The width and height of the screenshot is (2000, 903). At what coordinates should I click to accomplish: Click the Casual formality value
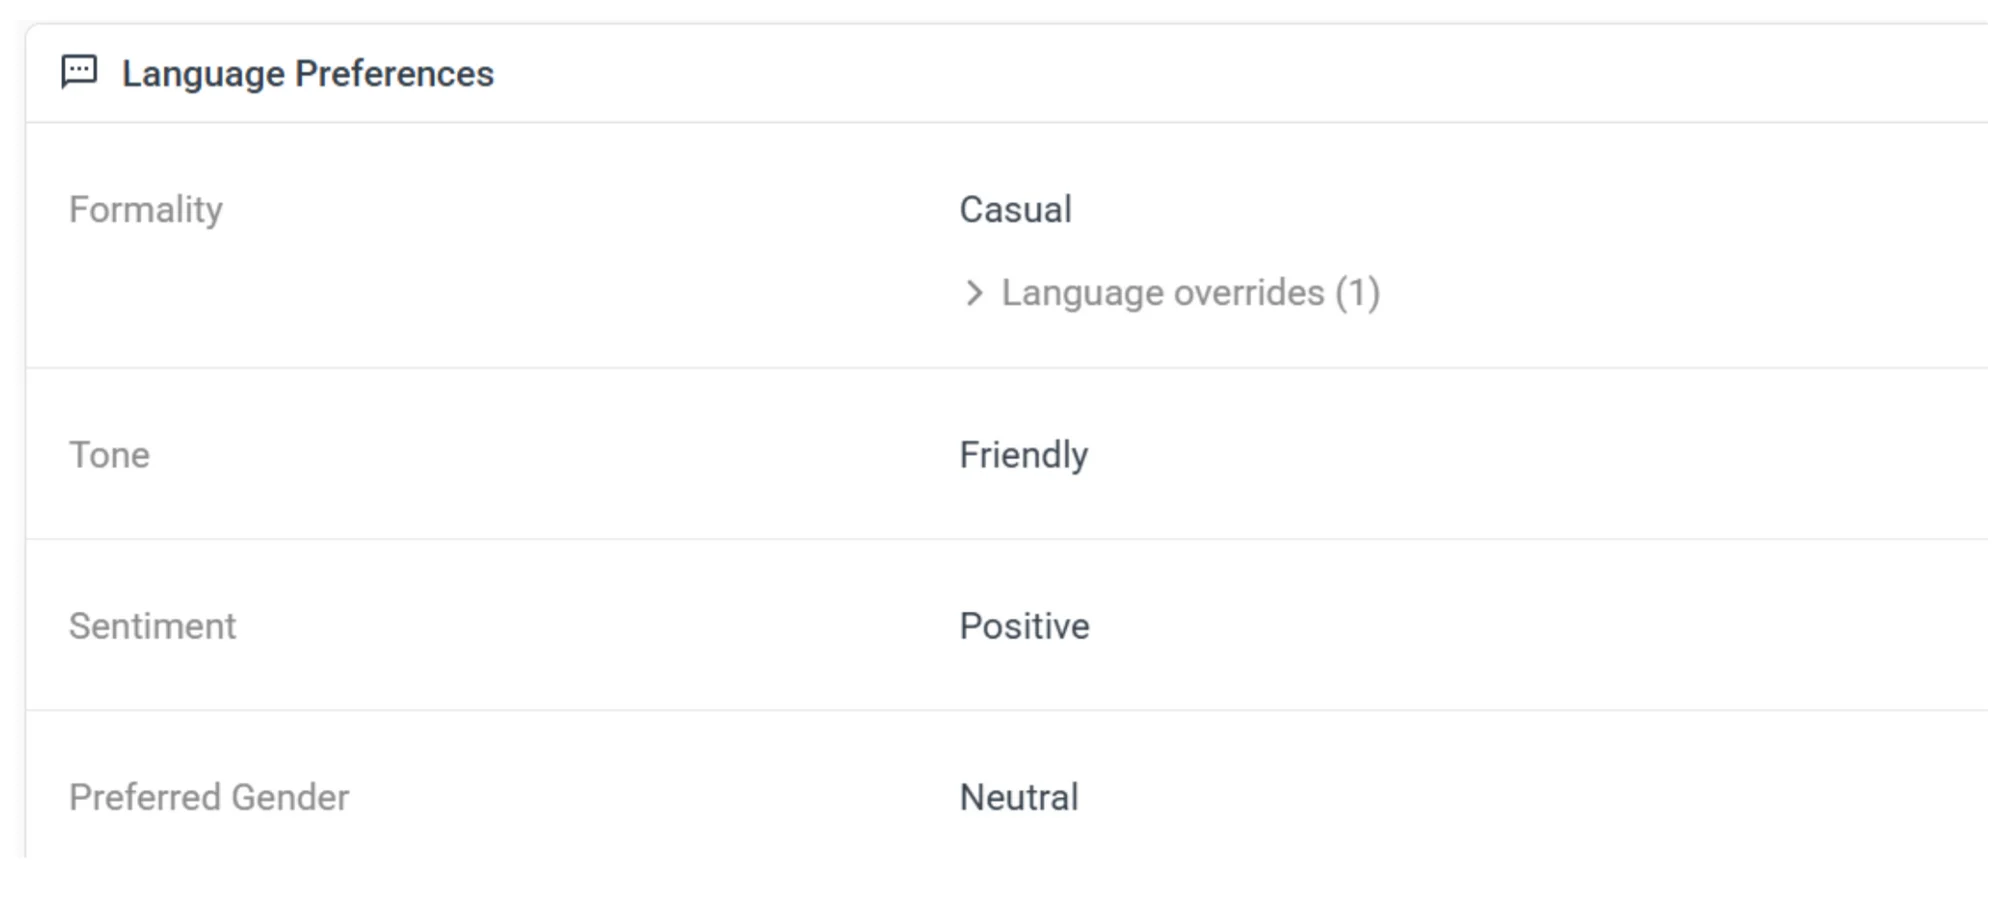tap(1015, 210)
